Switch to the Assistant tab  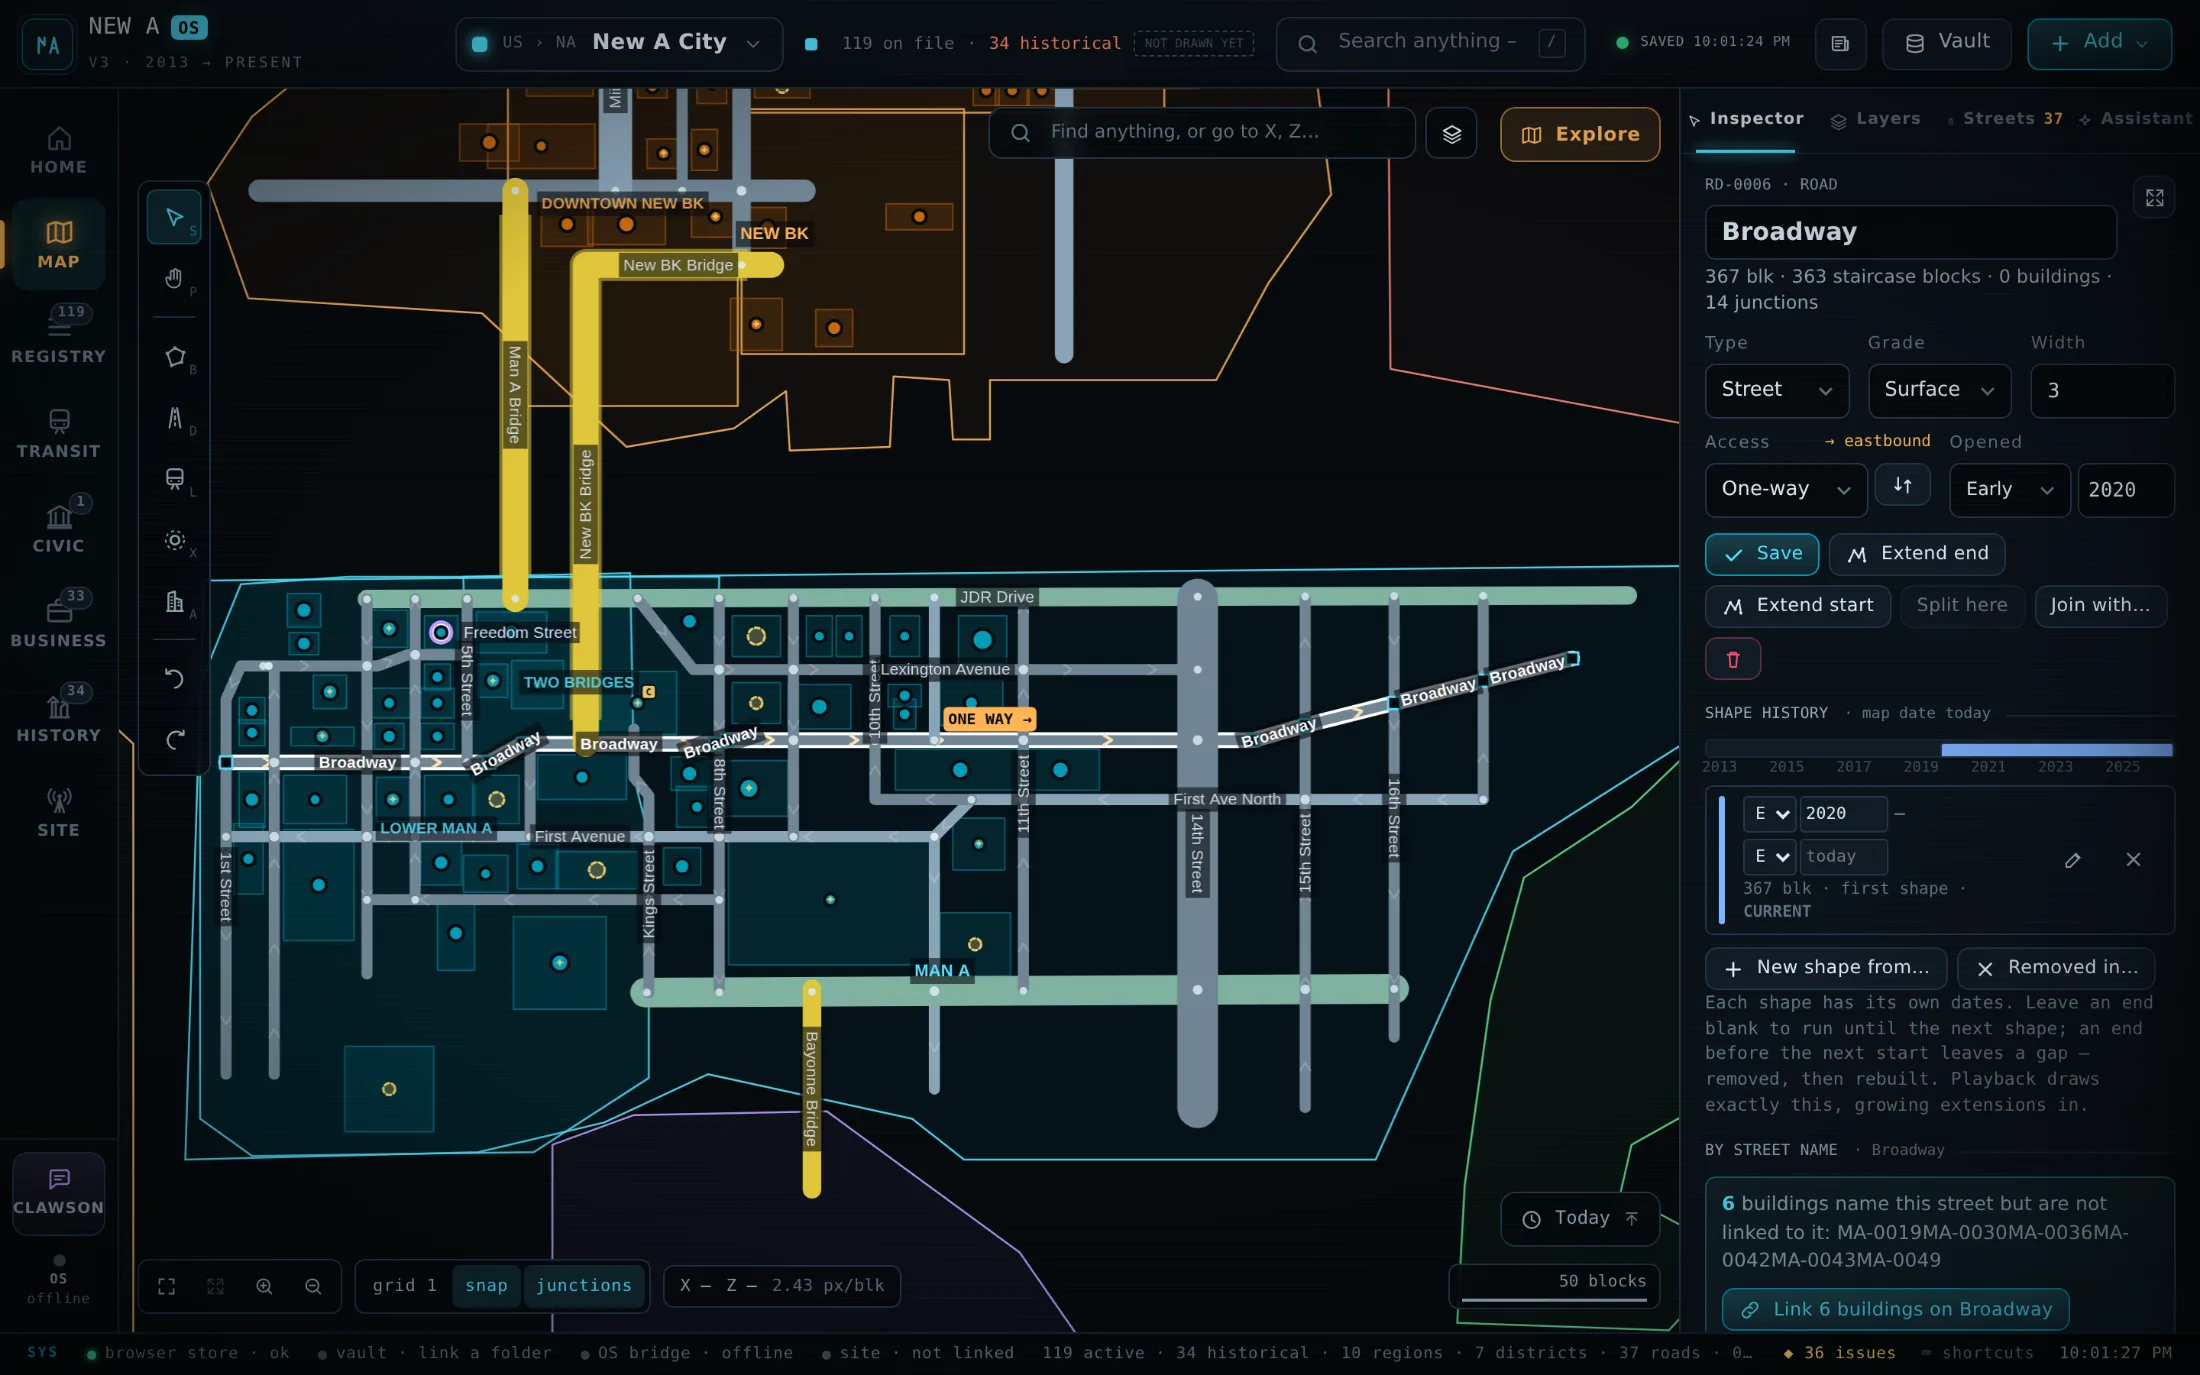(2137, 119)
